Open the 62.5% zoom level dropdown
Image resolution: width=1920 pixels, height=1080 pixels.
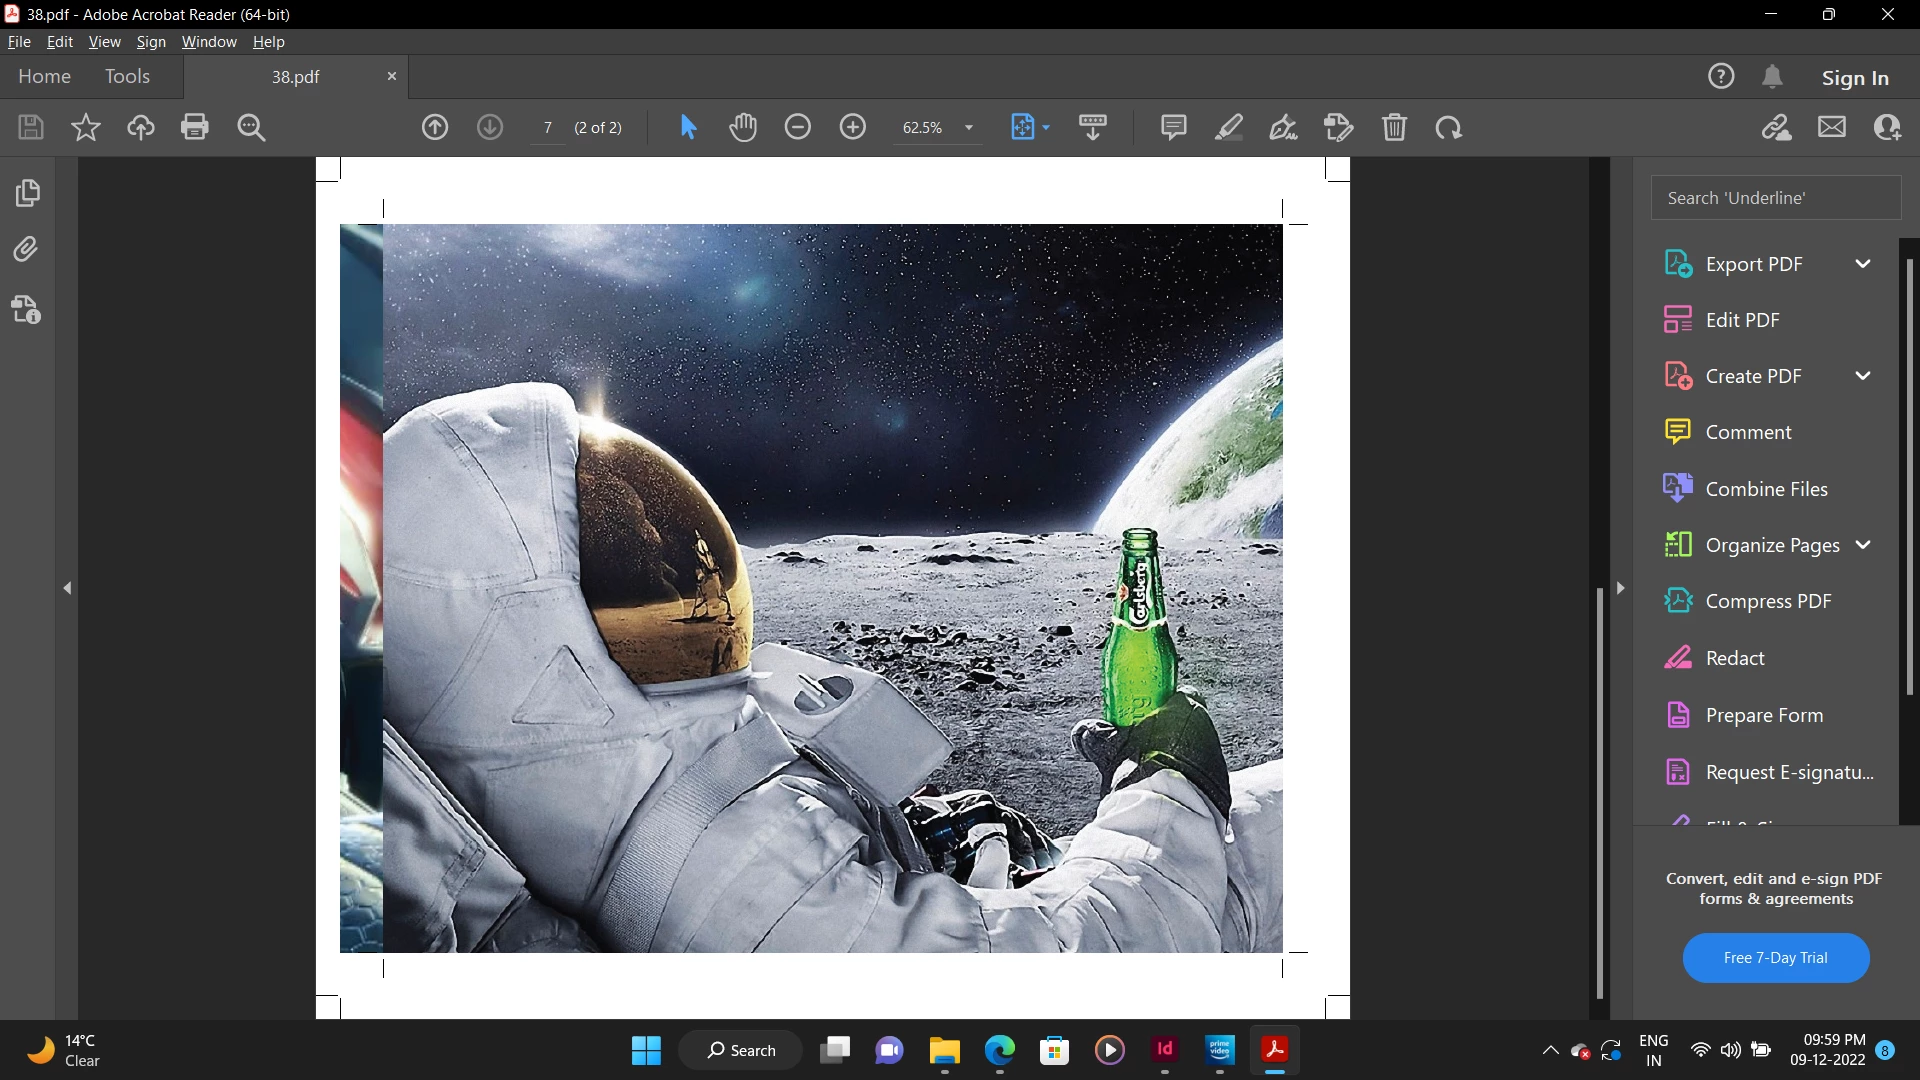pos(968,128)
